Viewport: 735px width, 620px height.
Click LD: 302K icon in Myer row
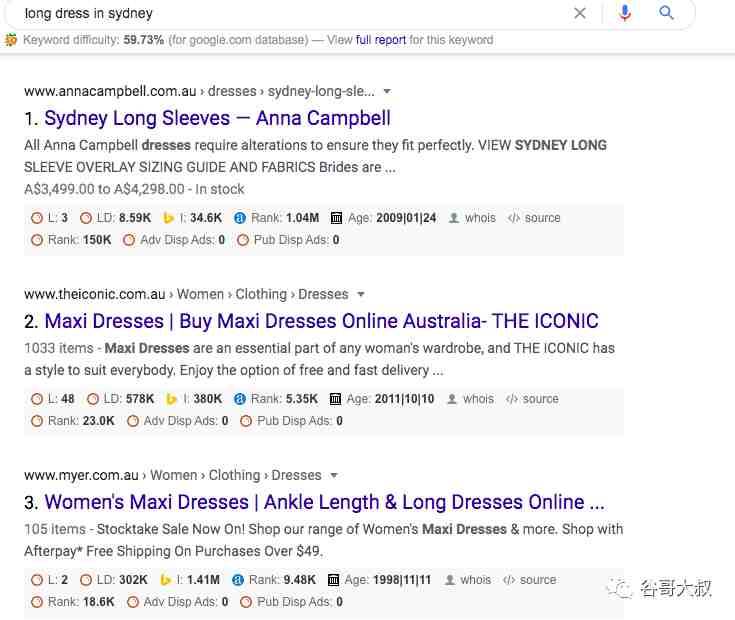click(86, 580)
